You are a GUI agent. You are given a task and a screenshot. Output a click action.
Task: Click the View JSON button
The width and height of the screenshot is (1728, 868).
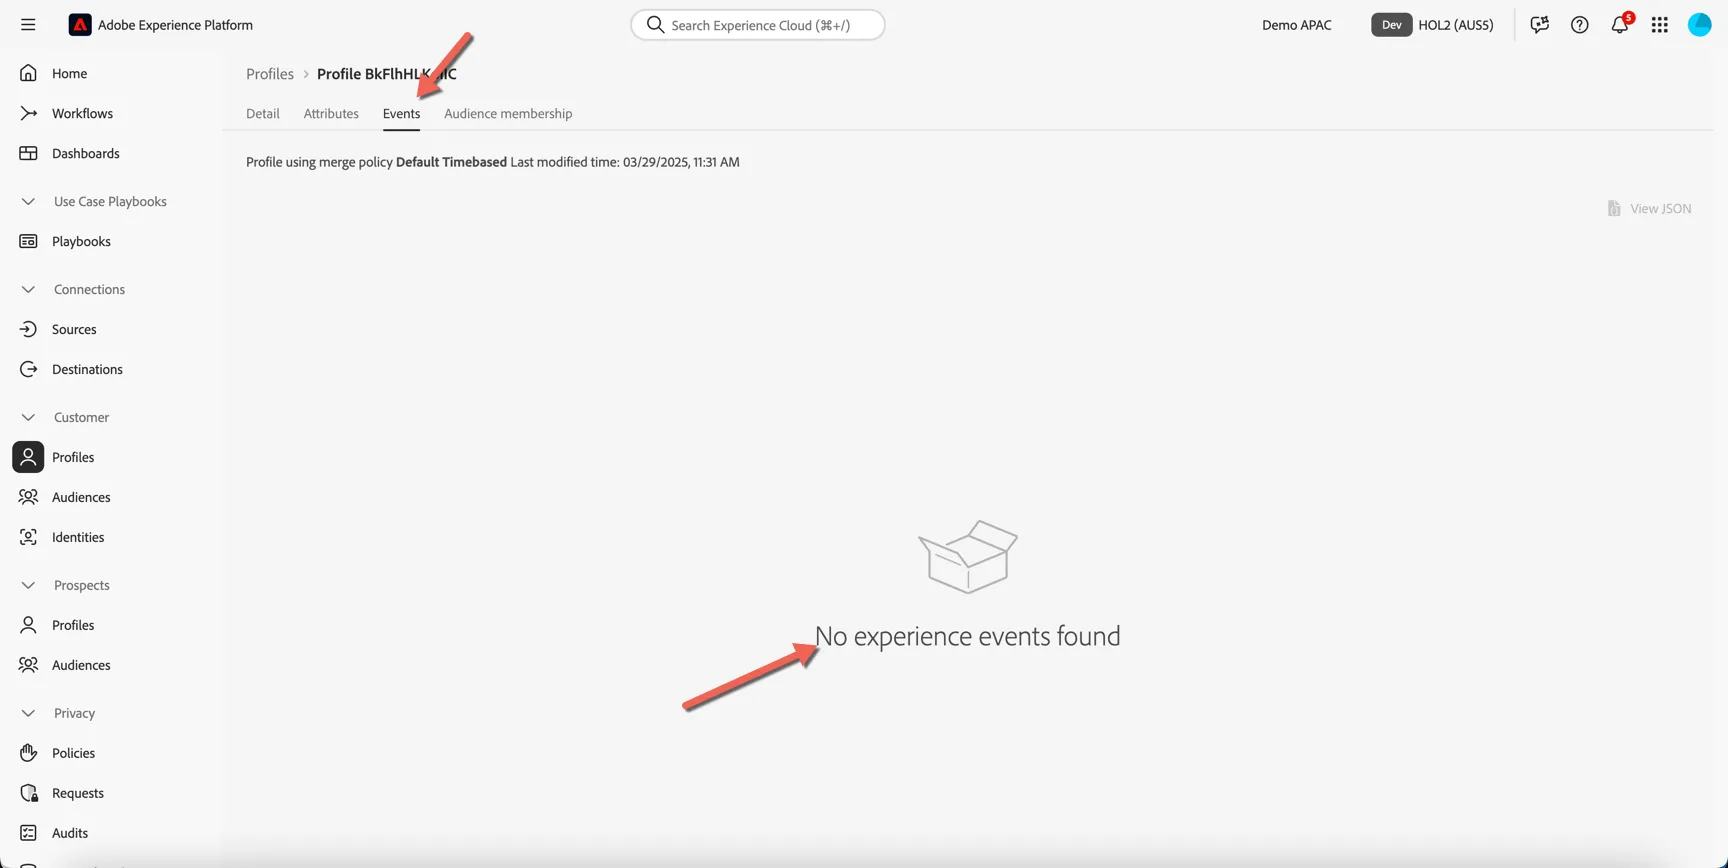pos(1650,208)
